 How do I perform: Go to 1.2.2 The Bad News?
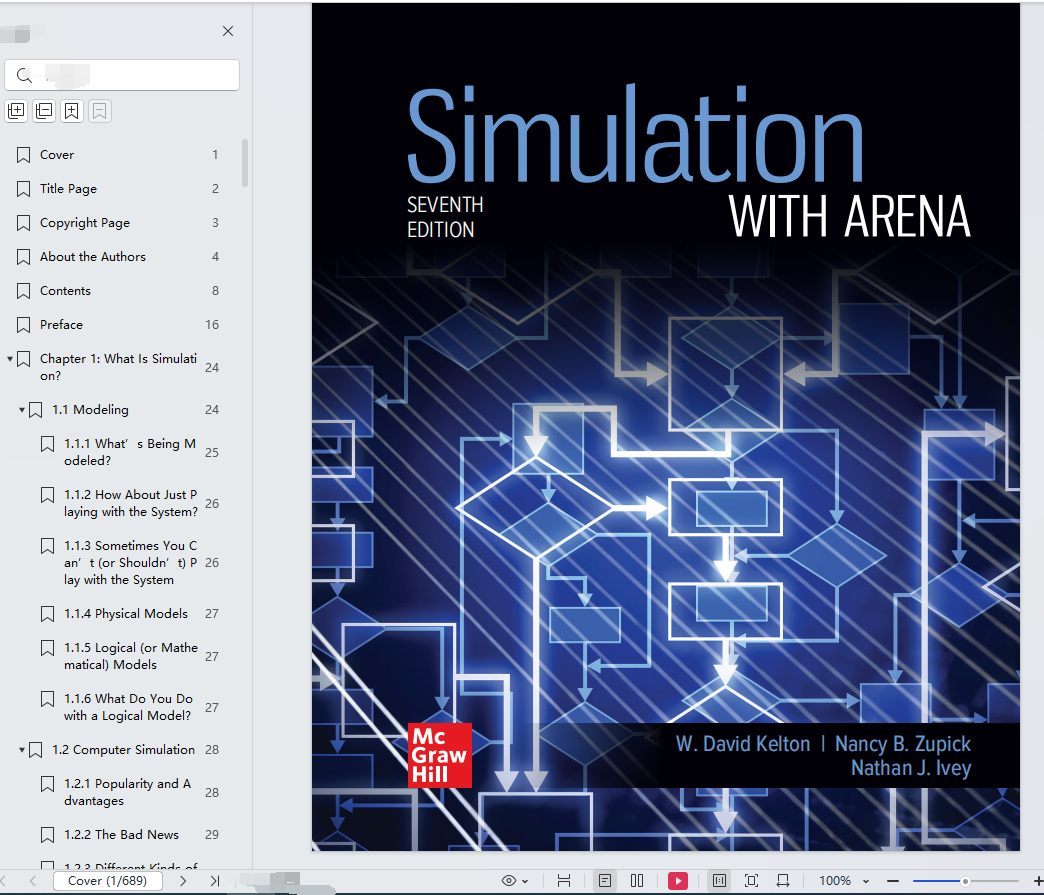121,834
